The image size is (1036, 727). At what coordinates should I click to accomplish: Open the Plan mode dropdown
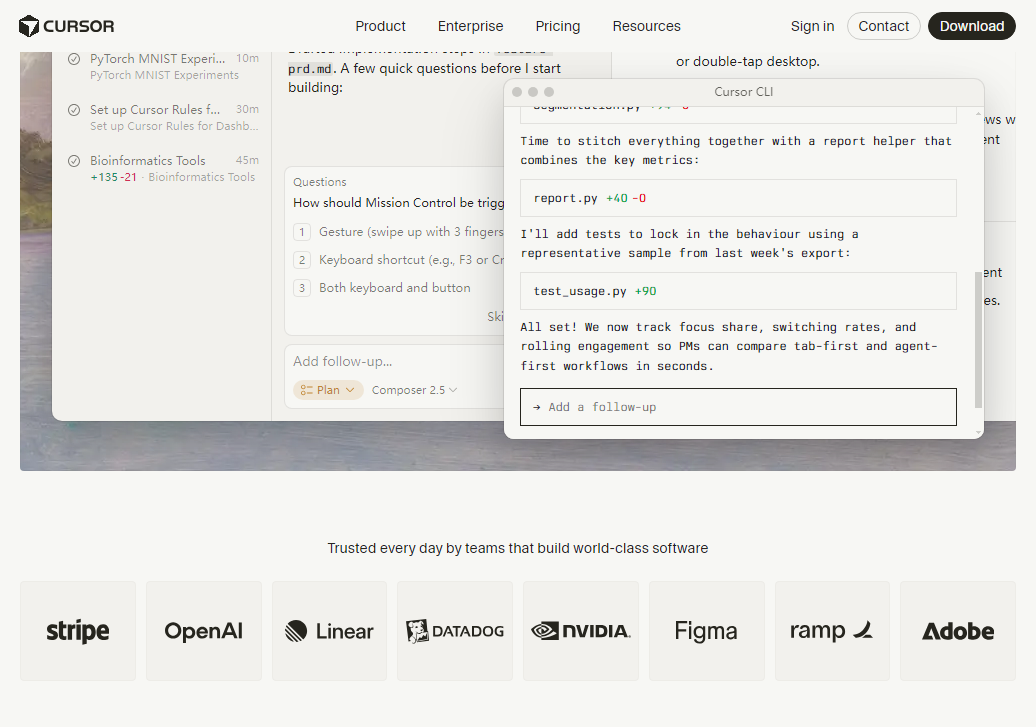(328, 390)
